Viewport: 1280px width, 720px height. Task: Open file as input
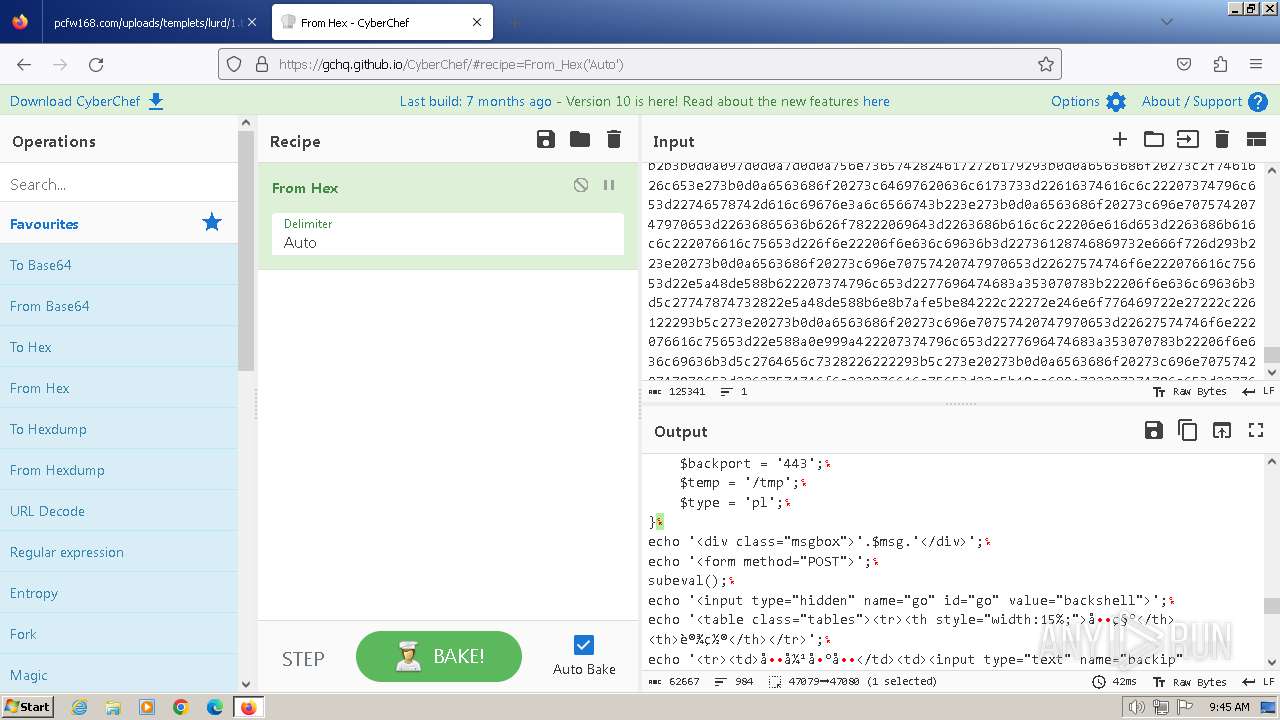(x=1187, y=140)
